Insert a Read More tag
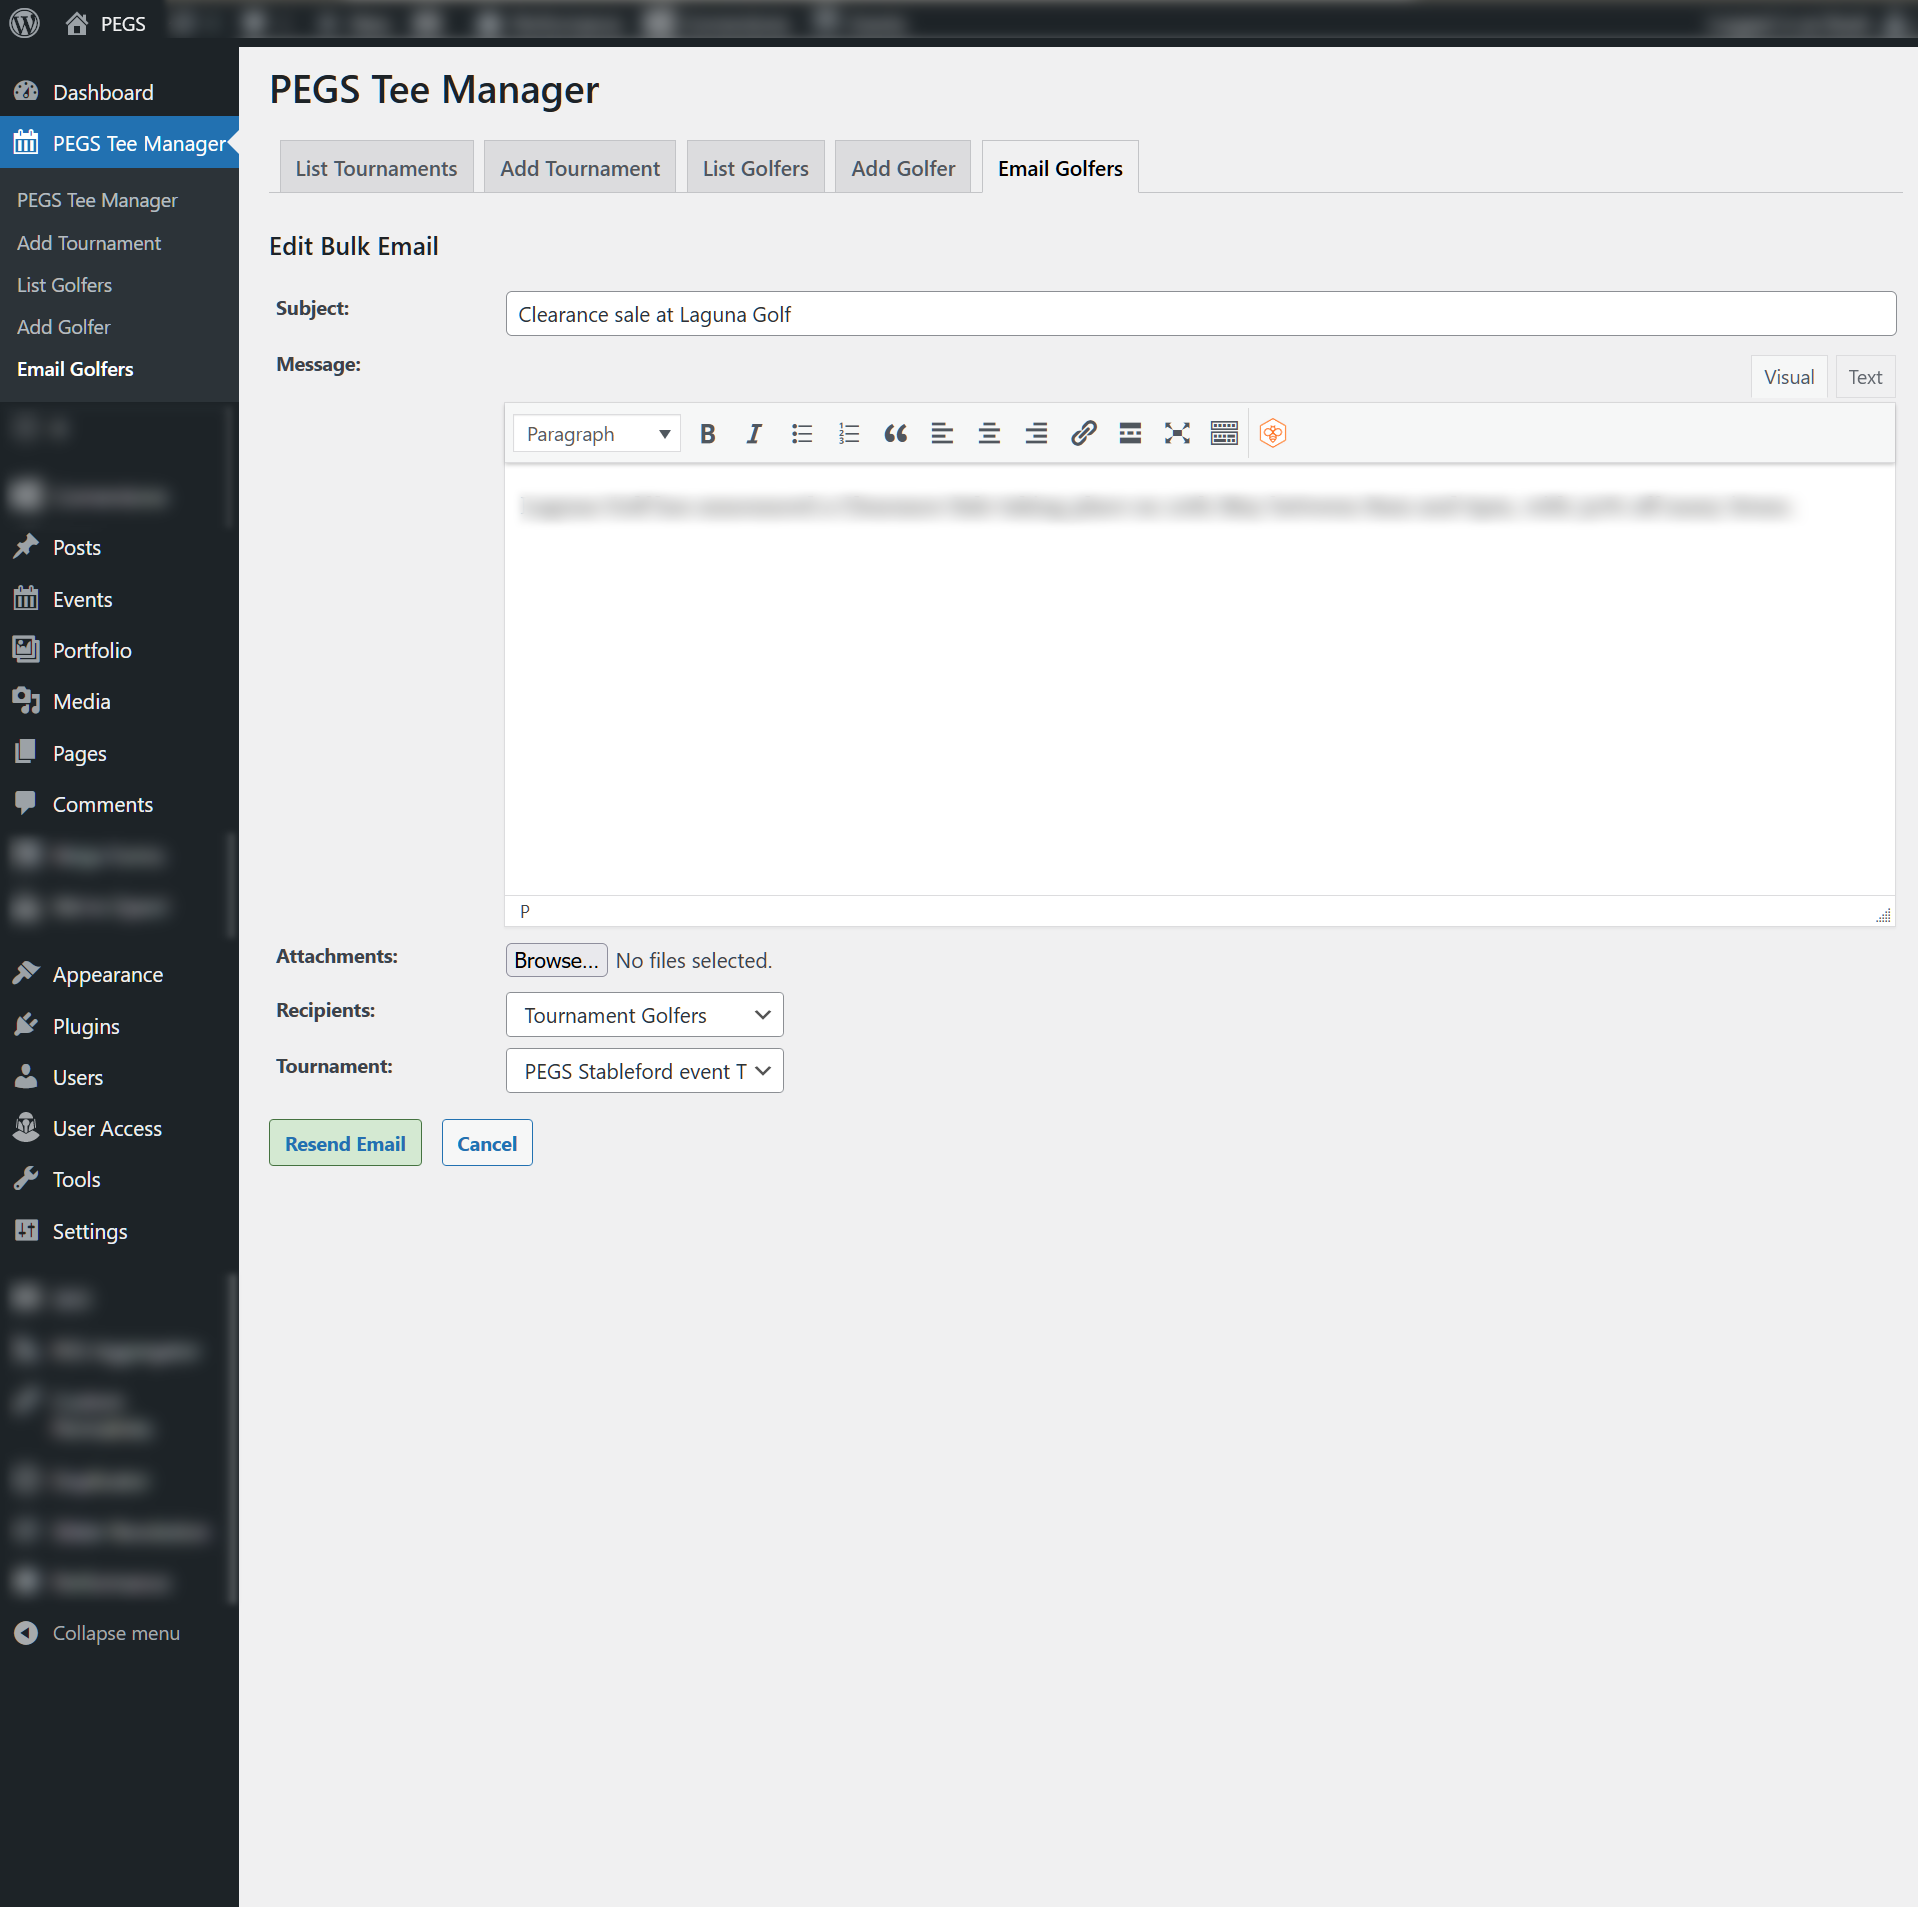Image resolution: width=1918 pixels, height=1907 pixels. coord(1130,434)
